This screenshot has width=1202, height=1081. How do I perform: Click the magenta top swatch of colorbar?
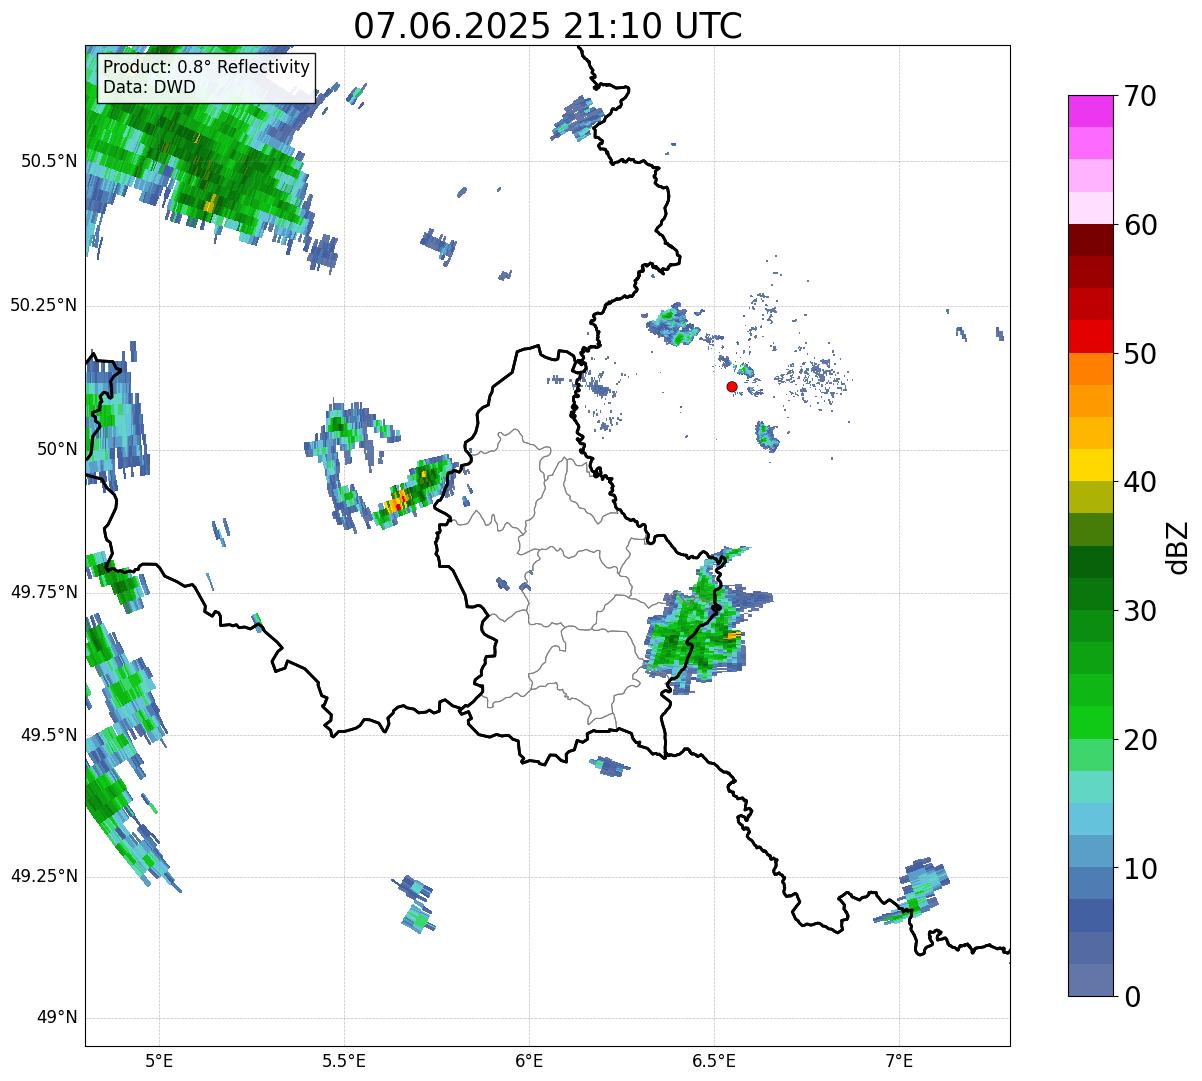[1090, 111]
